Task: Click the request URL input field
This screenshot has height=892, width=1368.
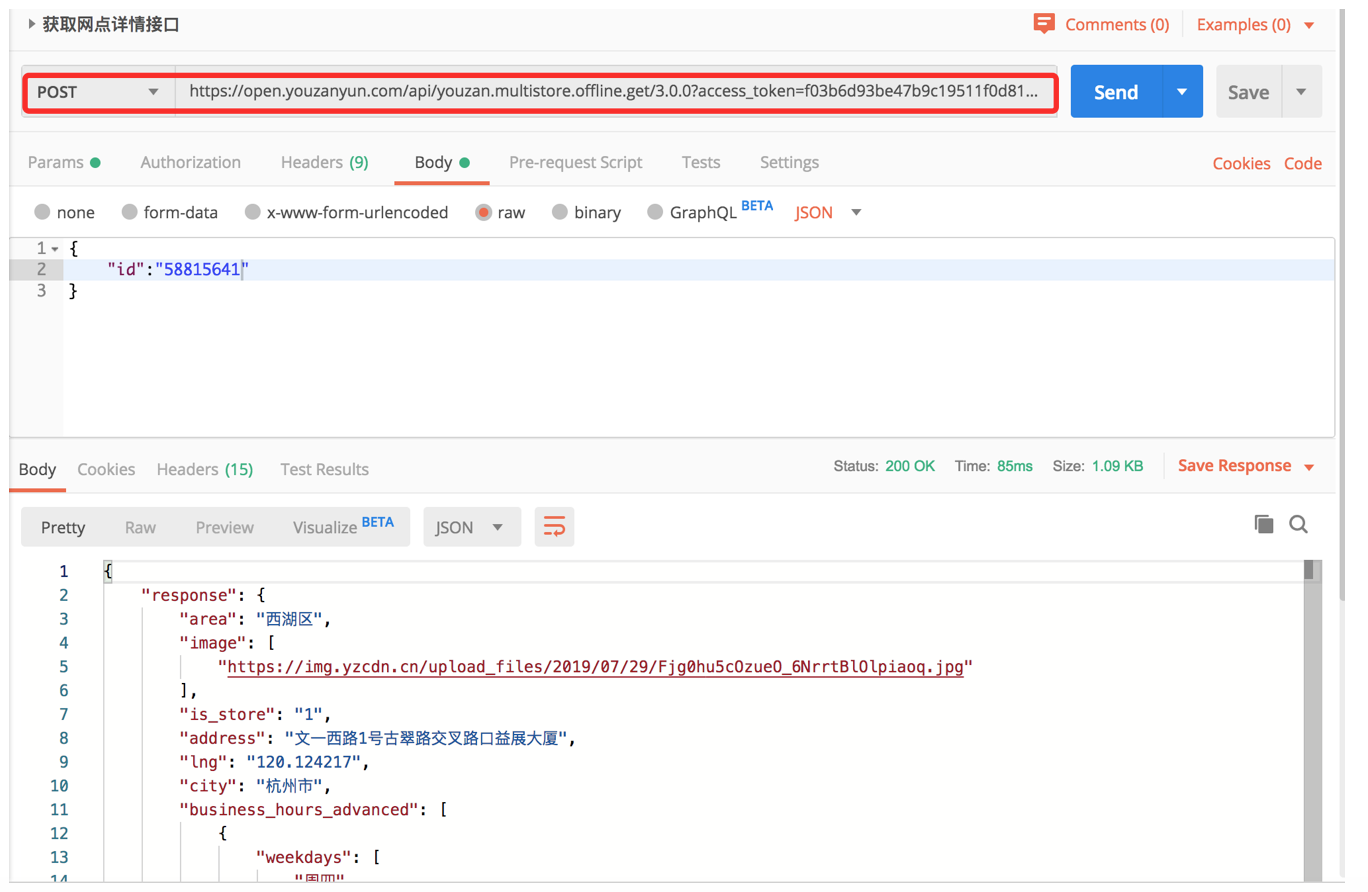Action: pyautogui.click(x=615, y=92)
